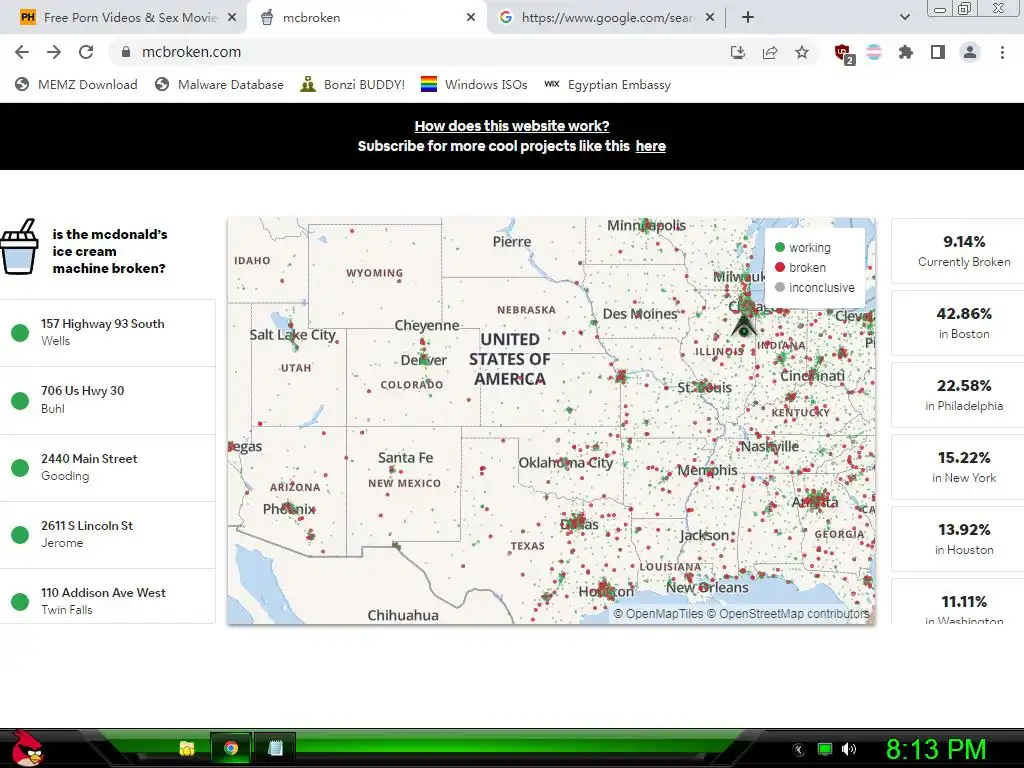Click the mcbroken.com address bar
Viewport: 1024px width, 768px height.
(x=418, y=52)
